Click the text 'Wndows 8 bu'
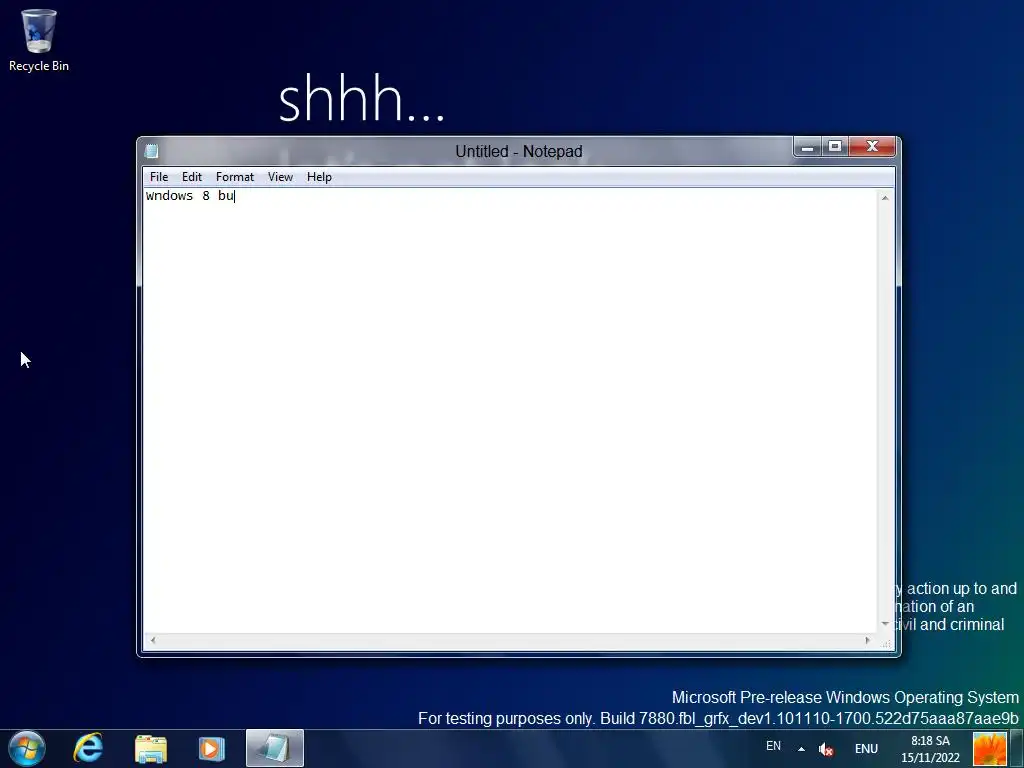The height and width of the screenshot is (768, 1024). 189,196
